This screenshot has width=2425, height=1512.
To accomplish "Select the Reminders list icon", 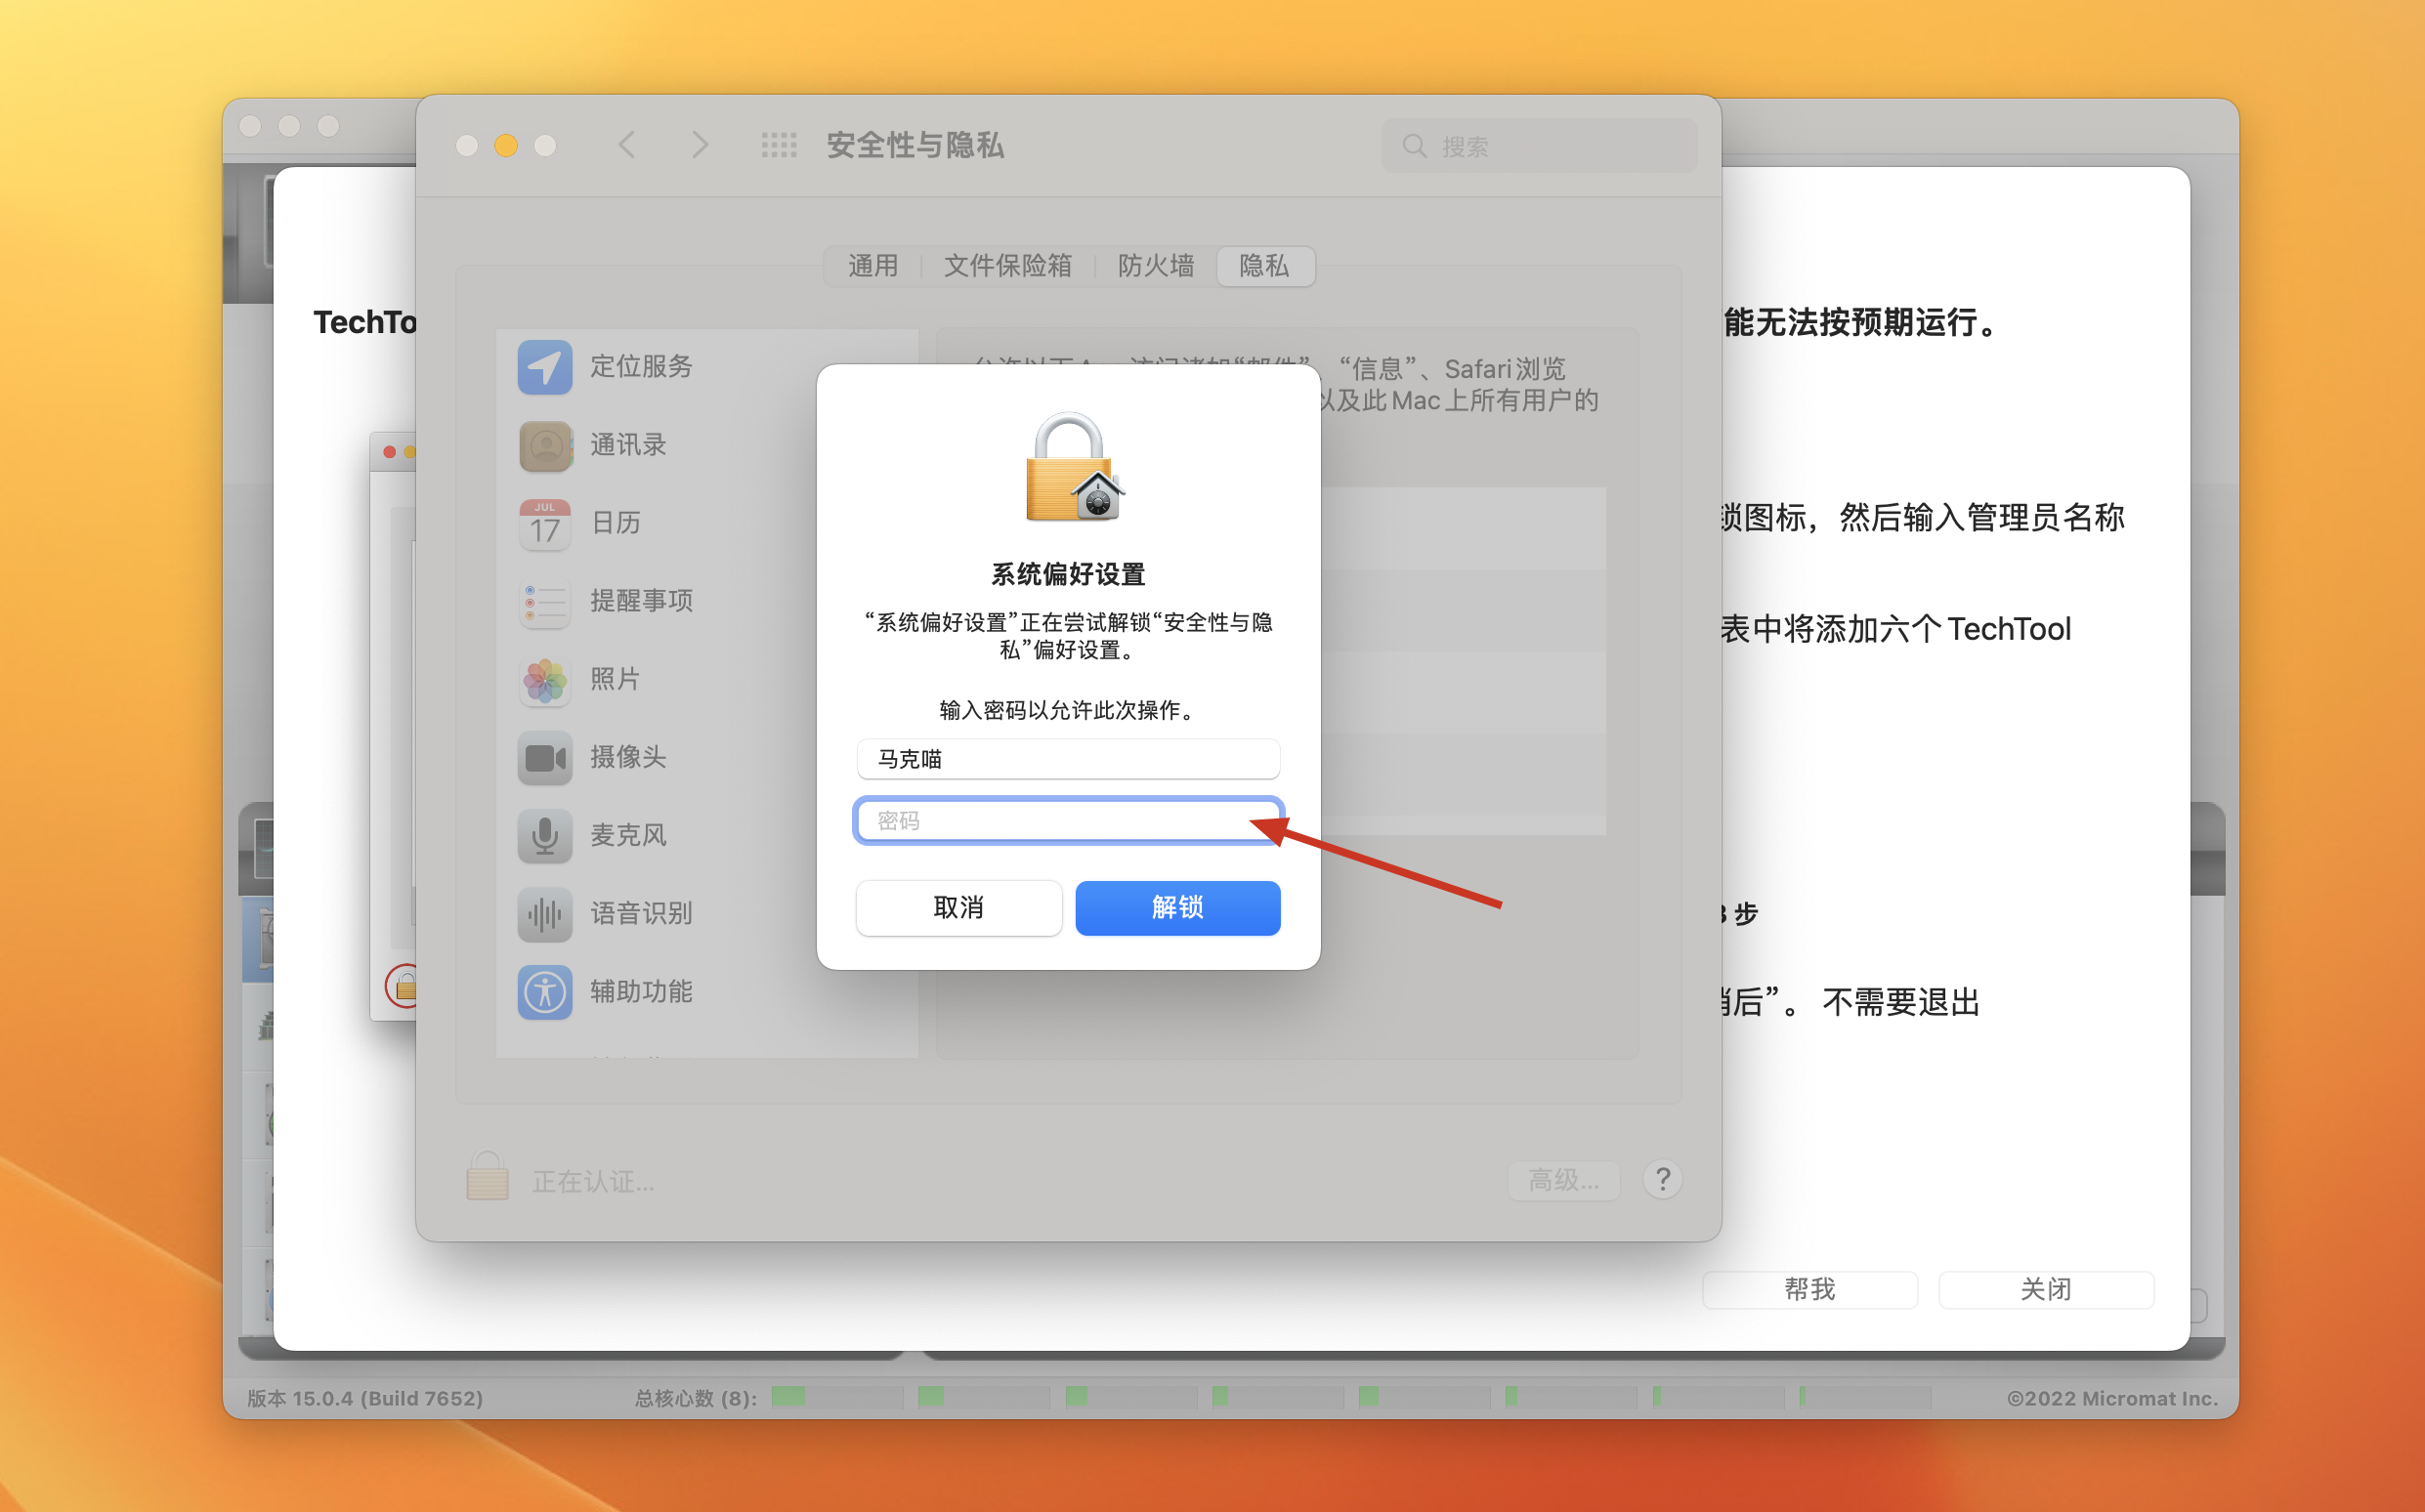I will coord(544,601).
